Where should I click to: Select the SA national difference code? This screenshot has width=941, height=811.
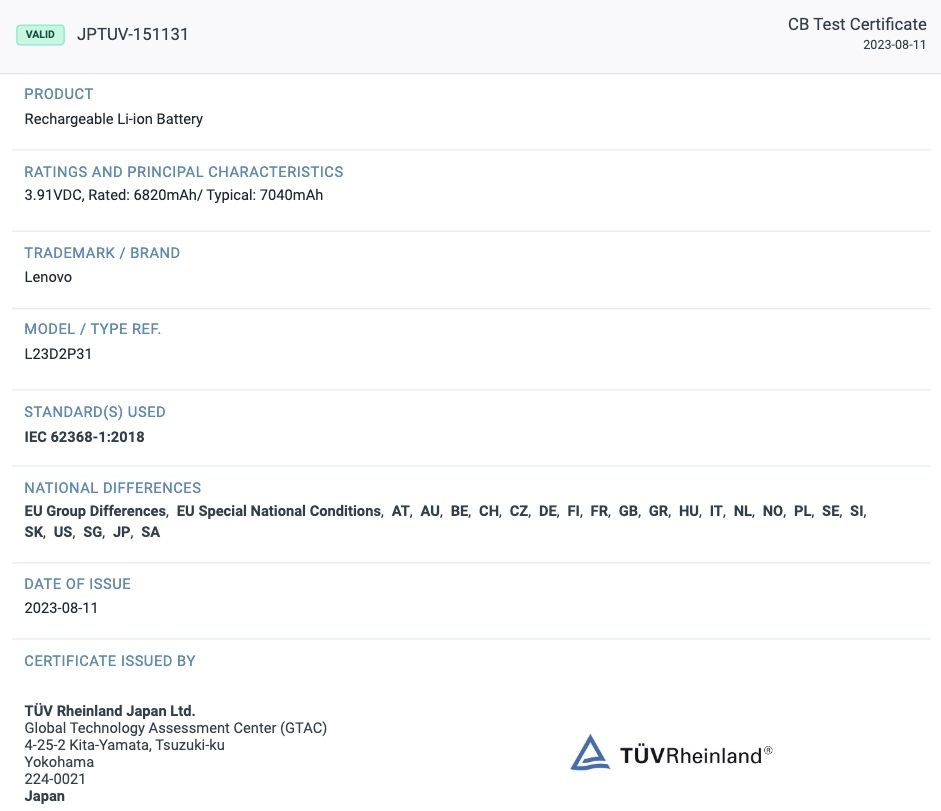point(150,532)
